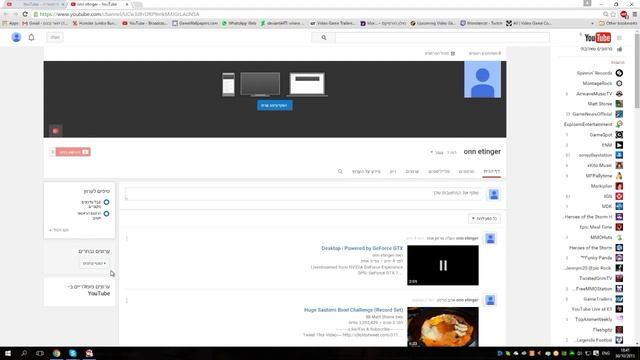The height and width of the screenshot is (360, 640).
Task: Open GameSpot subscription icon
Action: click(619, 135)
